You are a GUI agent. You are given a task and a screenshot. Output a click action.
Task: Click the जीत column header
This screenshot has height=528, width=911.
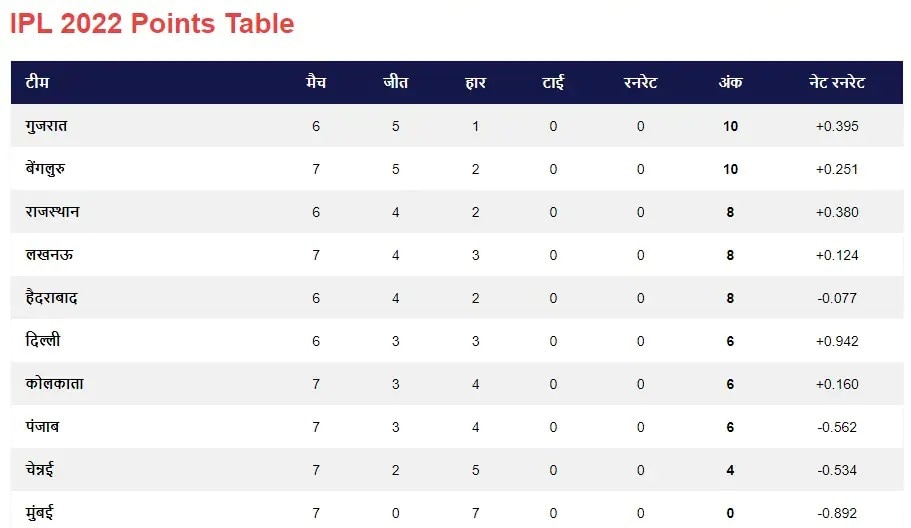395,83
